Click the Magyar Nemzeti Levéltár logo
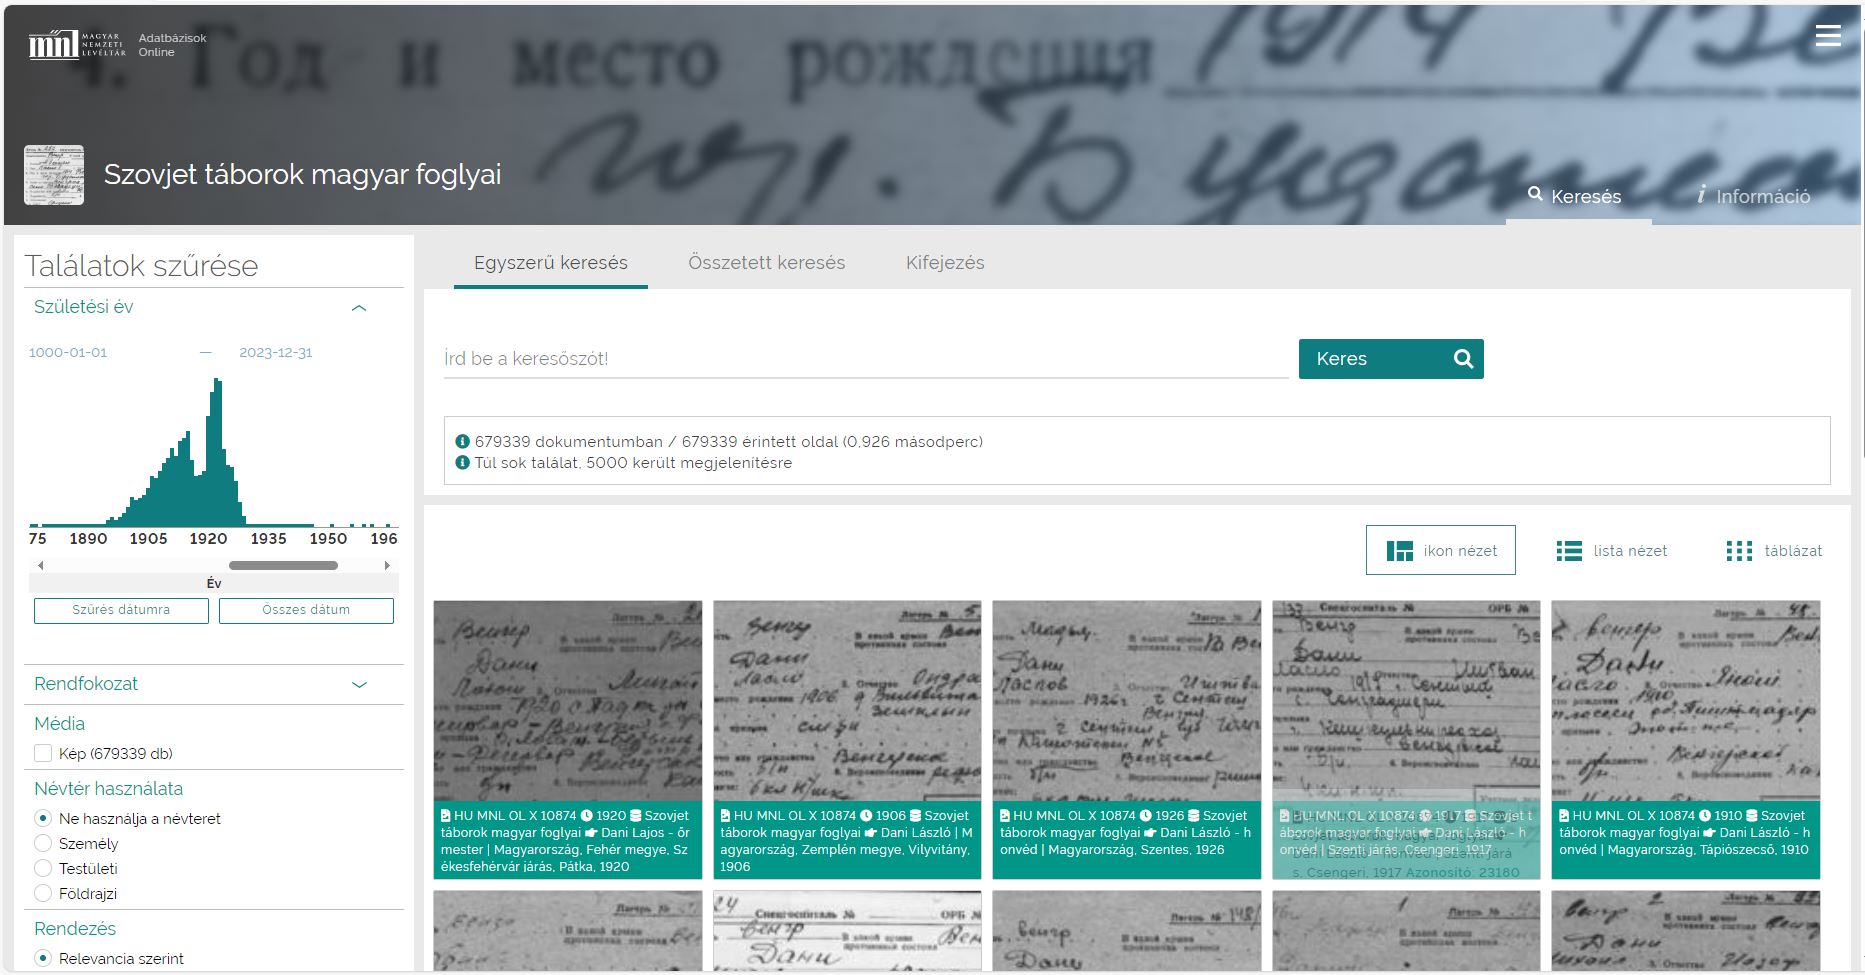Image resolution: width=1865 pixels, height=975 pixels. tap(77, 44)
